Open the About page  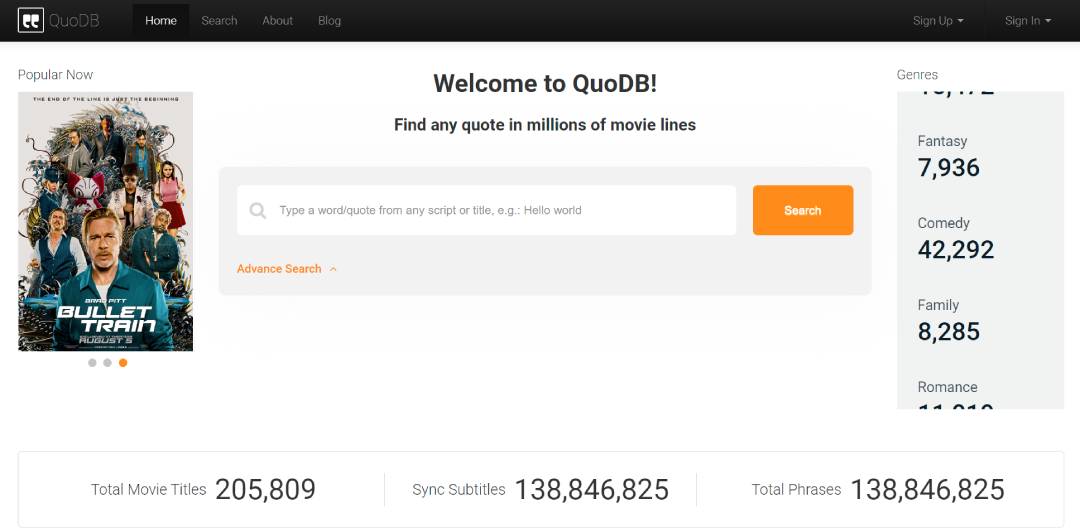tap(277, 21)
